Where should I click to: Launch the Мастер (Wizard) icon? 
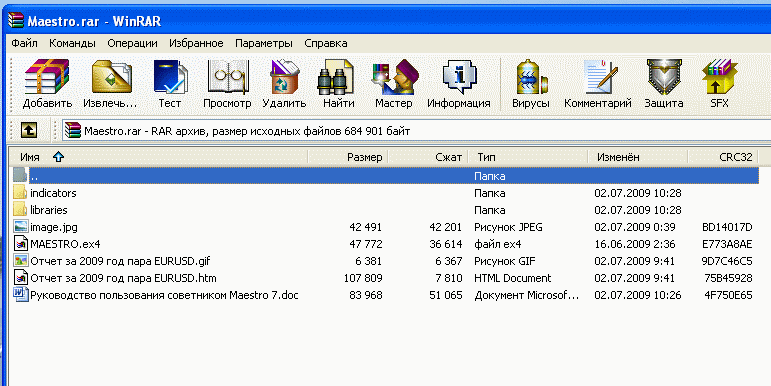click(394, 77)
